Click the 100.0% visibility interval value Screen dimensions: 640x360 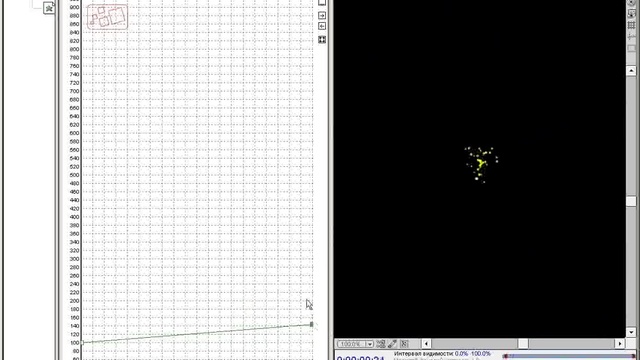tap(481, 354)
